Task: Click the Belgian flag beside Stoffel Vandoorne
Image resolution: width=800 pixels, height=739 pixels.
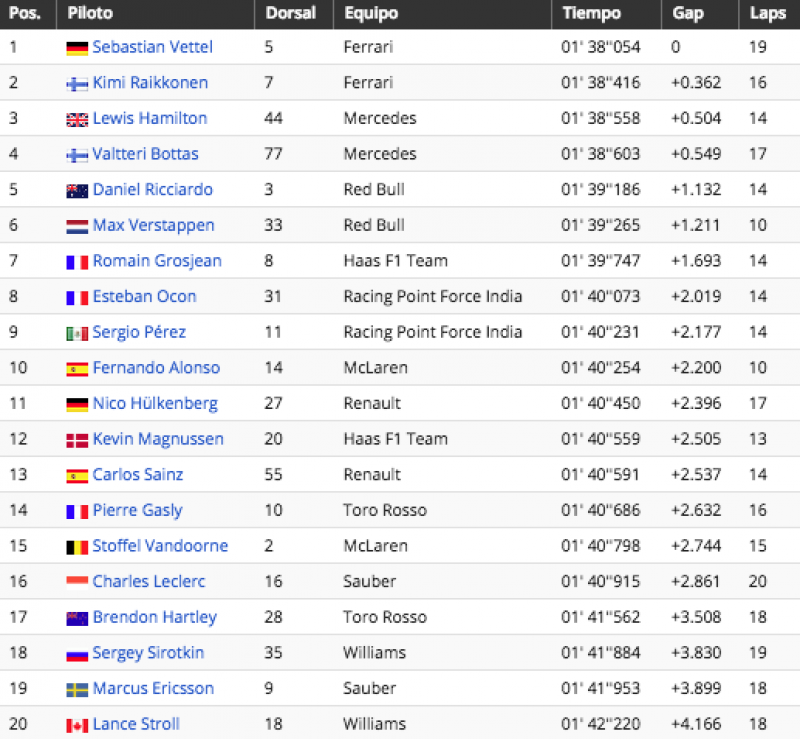Action: point(77,547)
